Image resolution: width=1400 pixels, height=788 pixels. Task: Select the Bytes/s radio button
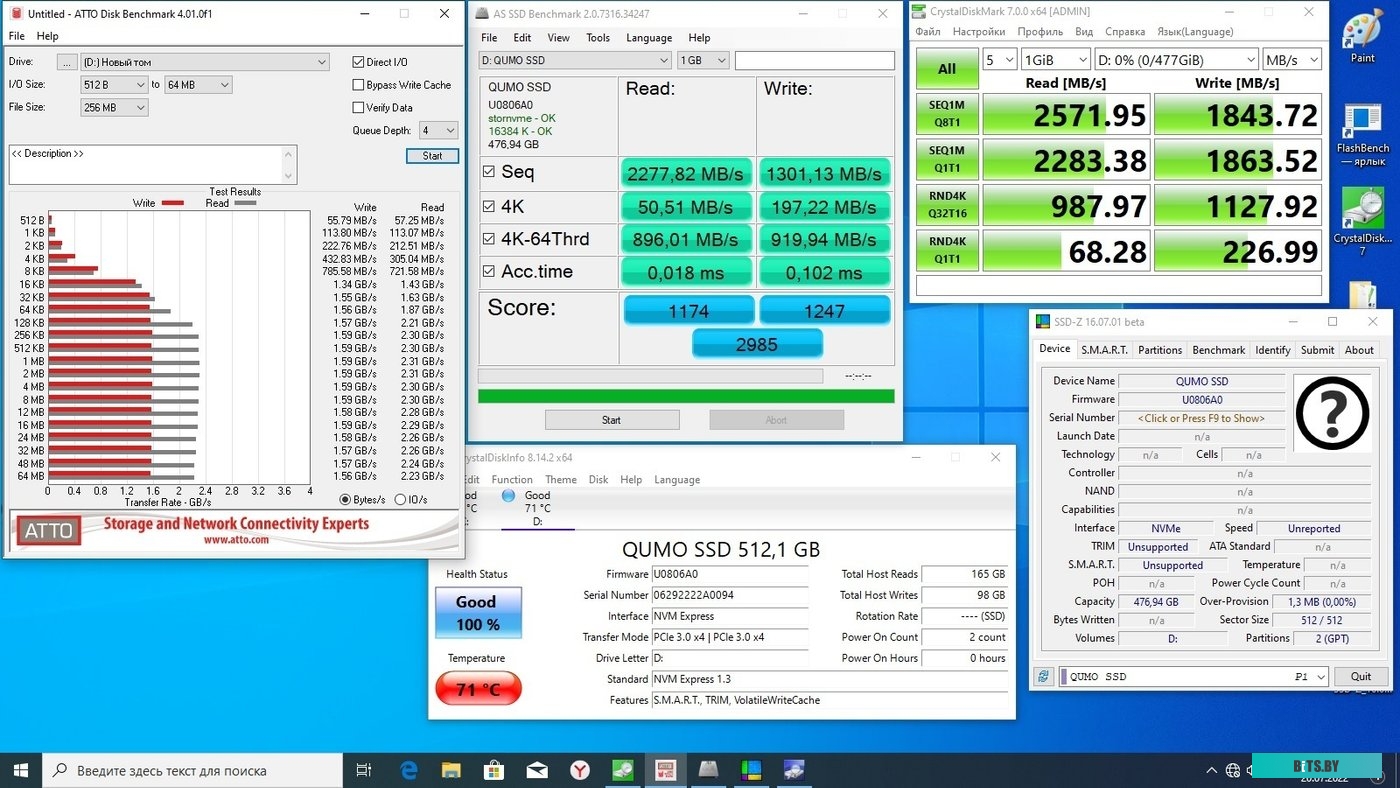pyautogui.click(x=345, y=500)
